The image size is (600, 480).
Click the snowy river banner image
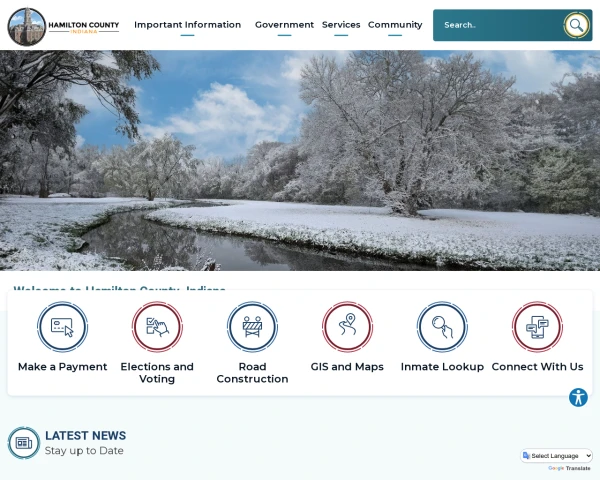(x=300, y=160)
